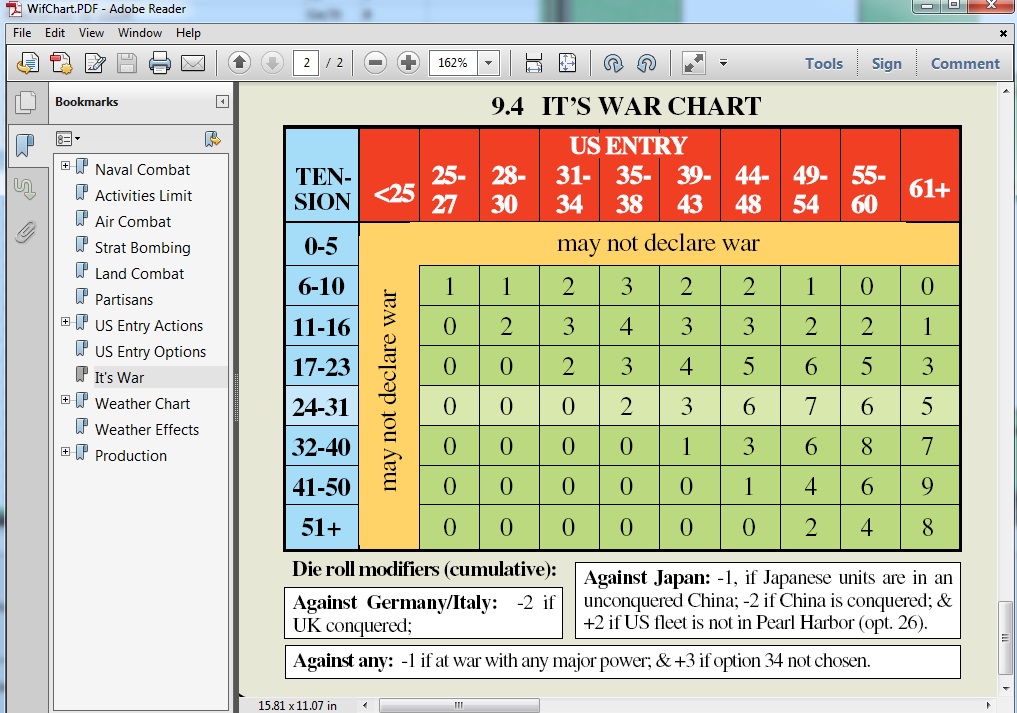Open the Edit menu

pos(54,32)
